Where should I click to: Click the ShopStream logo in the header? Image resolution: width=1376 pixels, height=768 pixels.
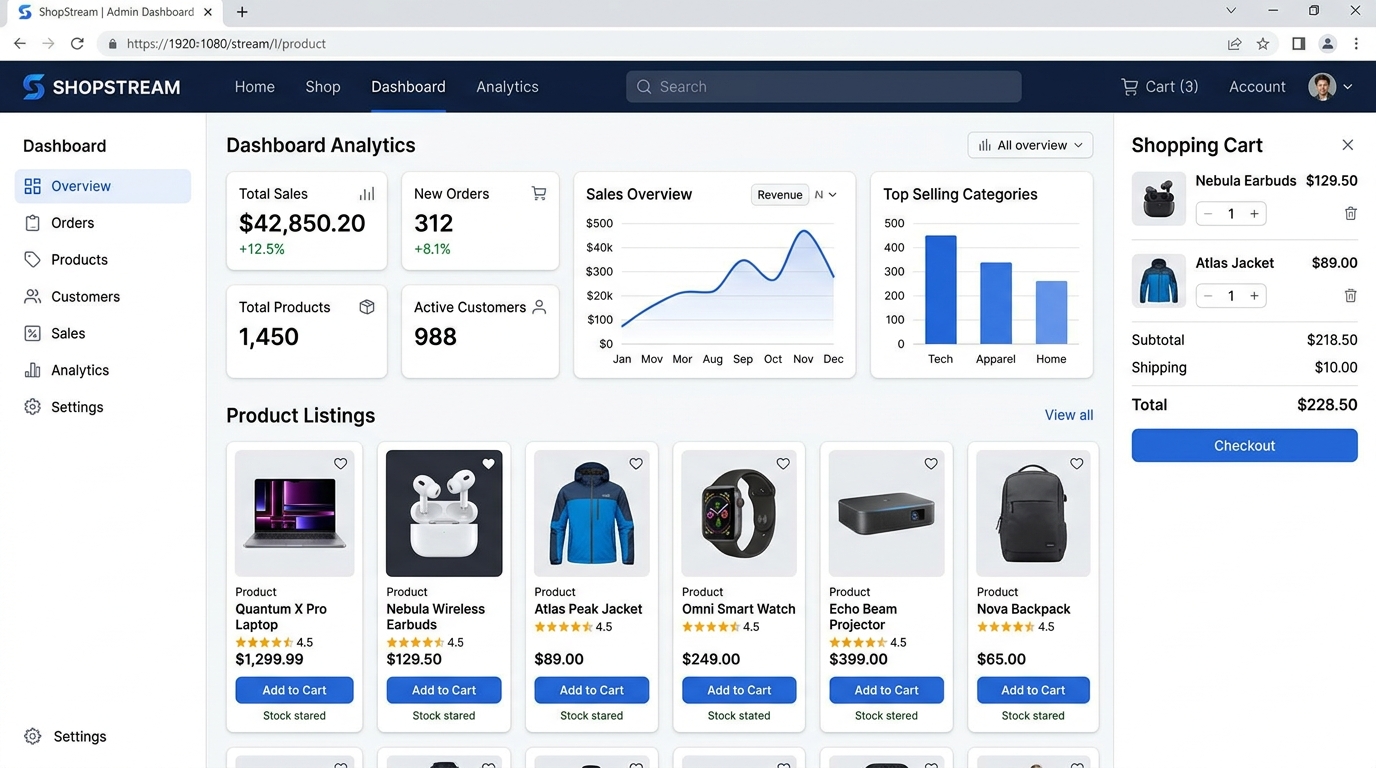(x=101, y=87)
